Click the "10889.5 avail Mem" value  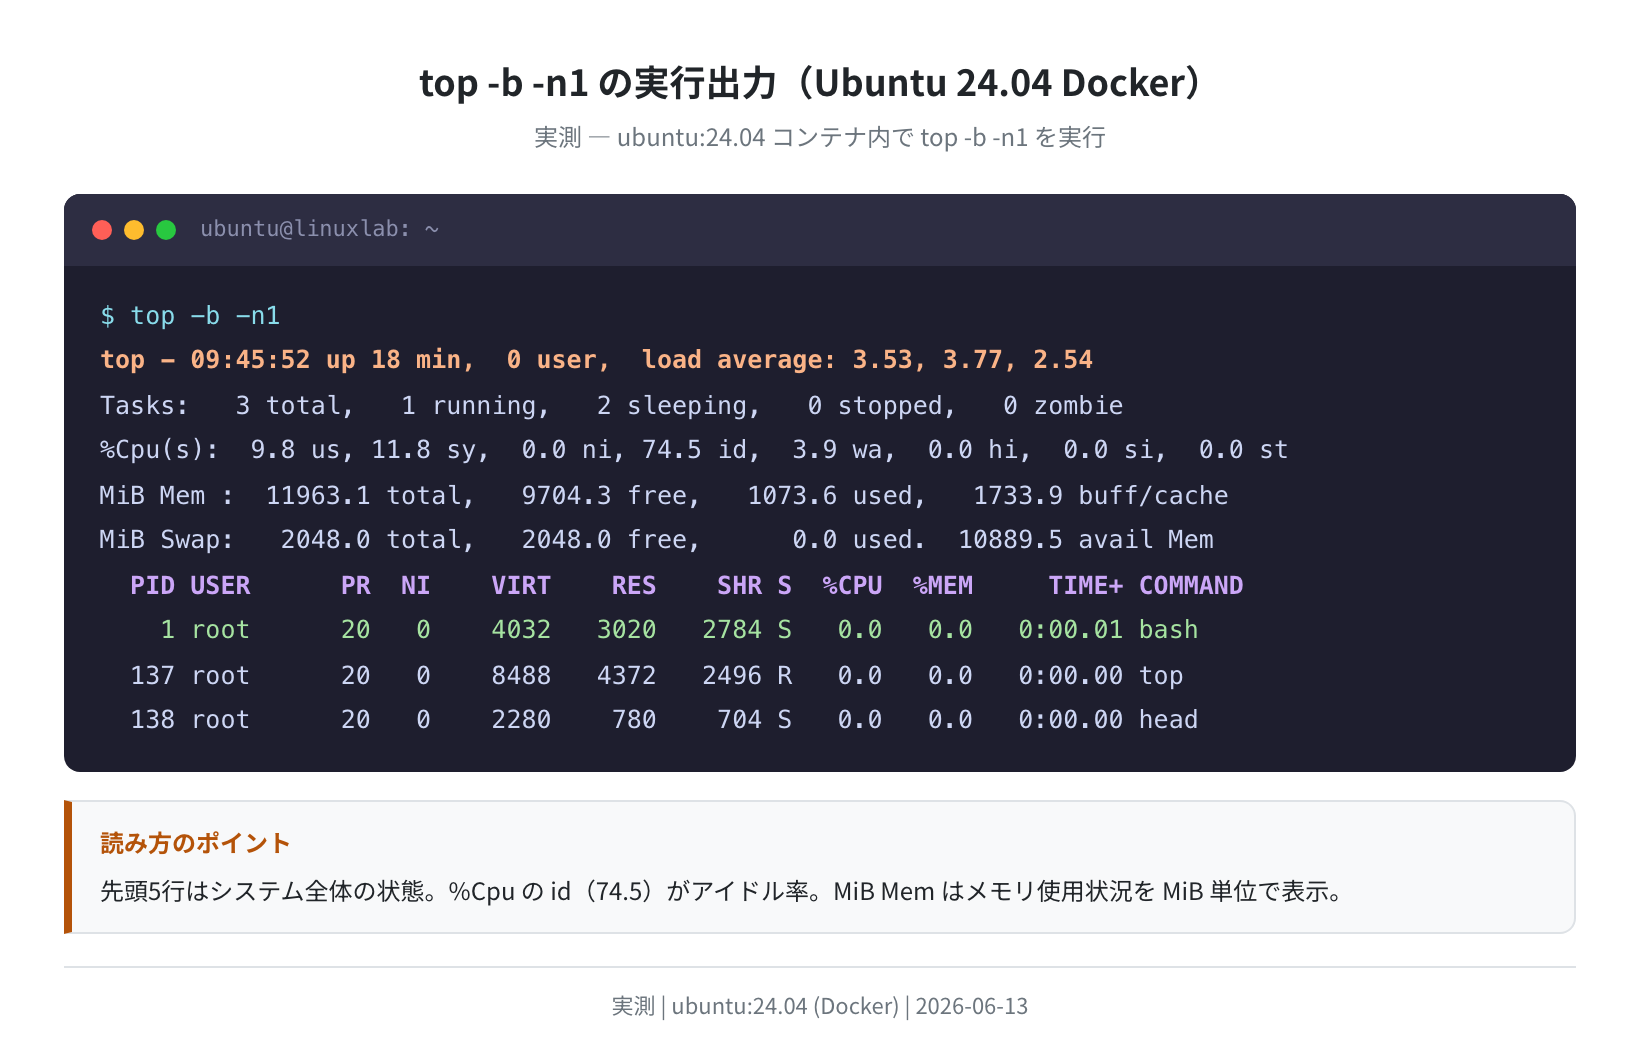(1086, 540)
